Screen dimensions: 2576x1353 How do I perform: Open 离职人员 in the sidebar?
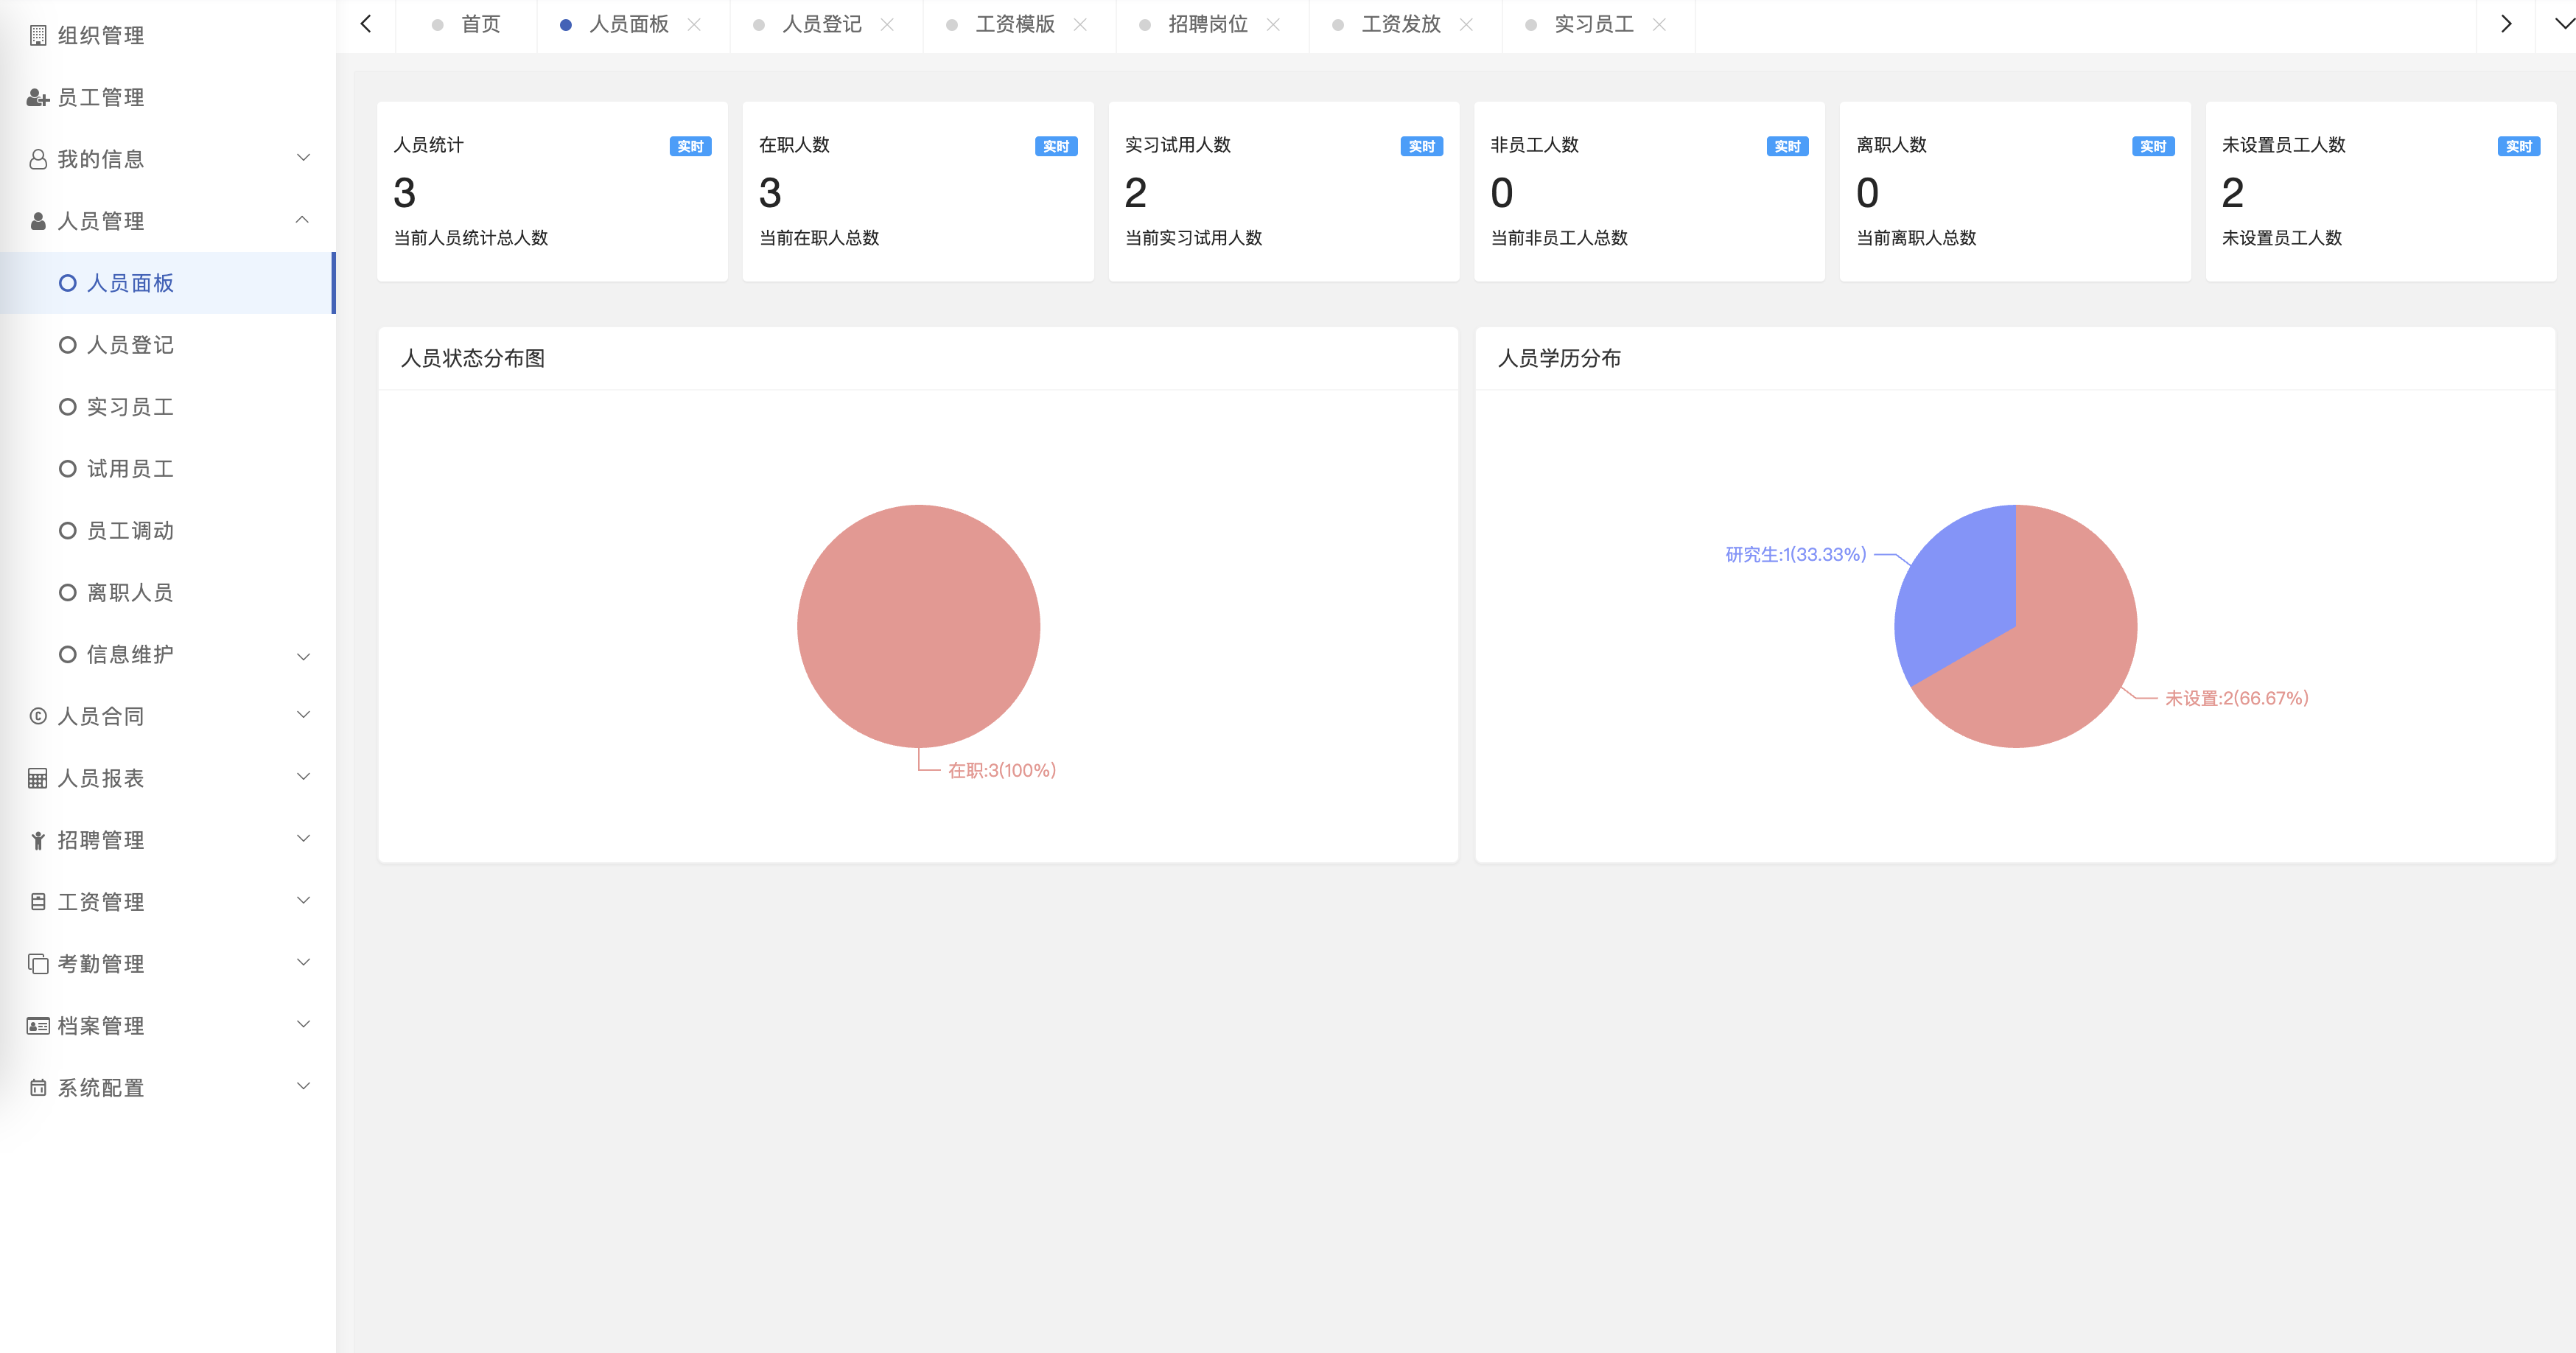pos(167,593)
